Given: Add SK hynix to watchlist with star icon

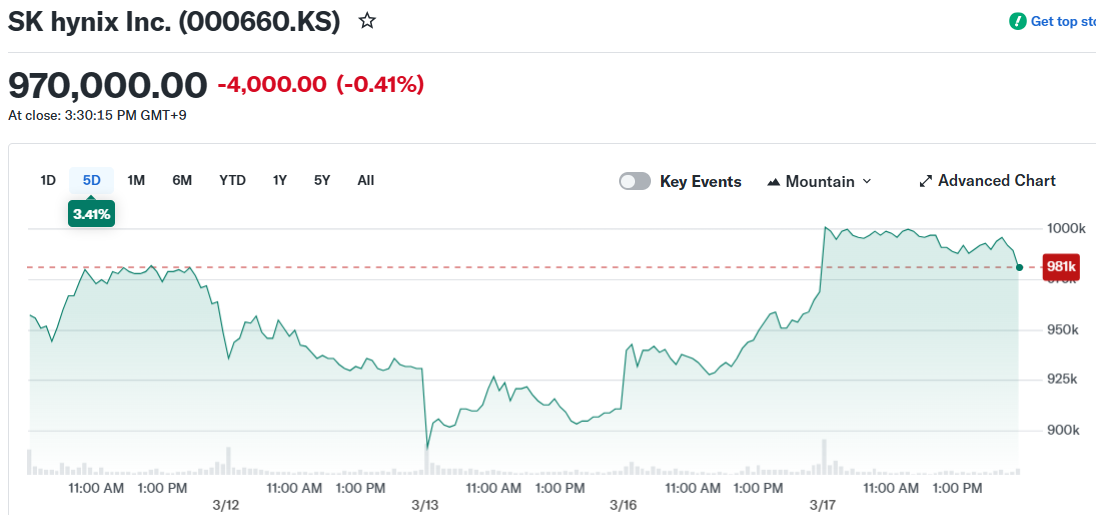Looking at the screenshot, I should (367, 21).
